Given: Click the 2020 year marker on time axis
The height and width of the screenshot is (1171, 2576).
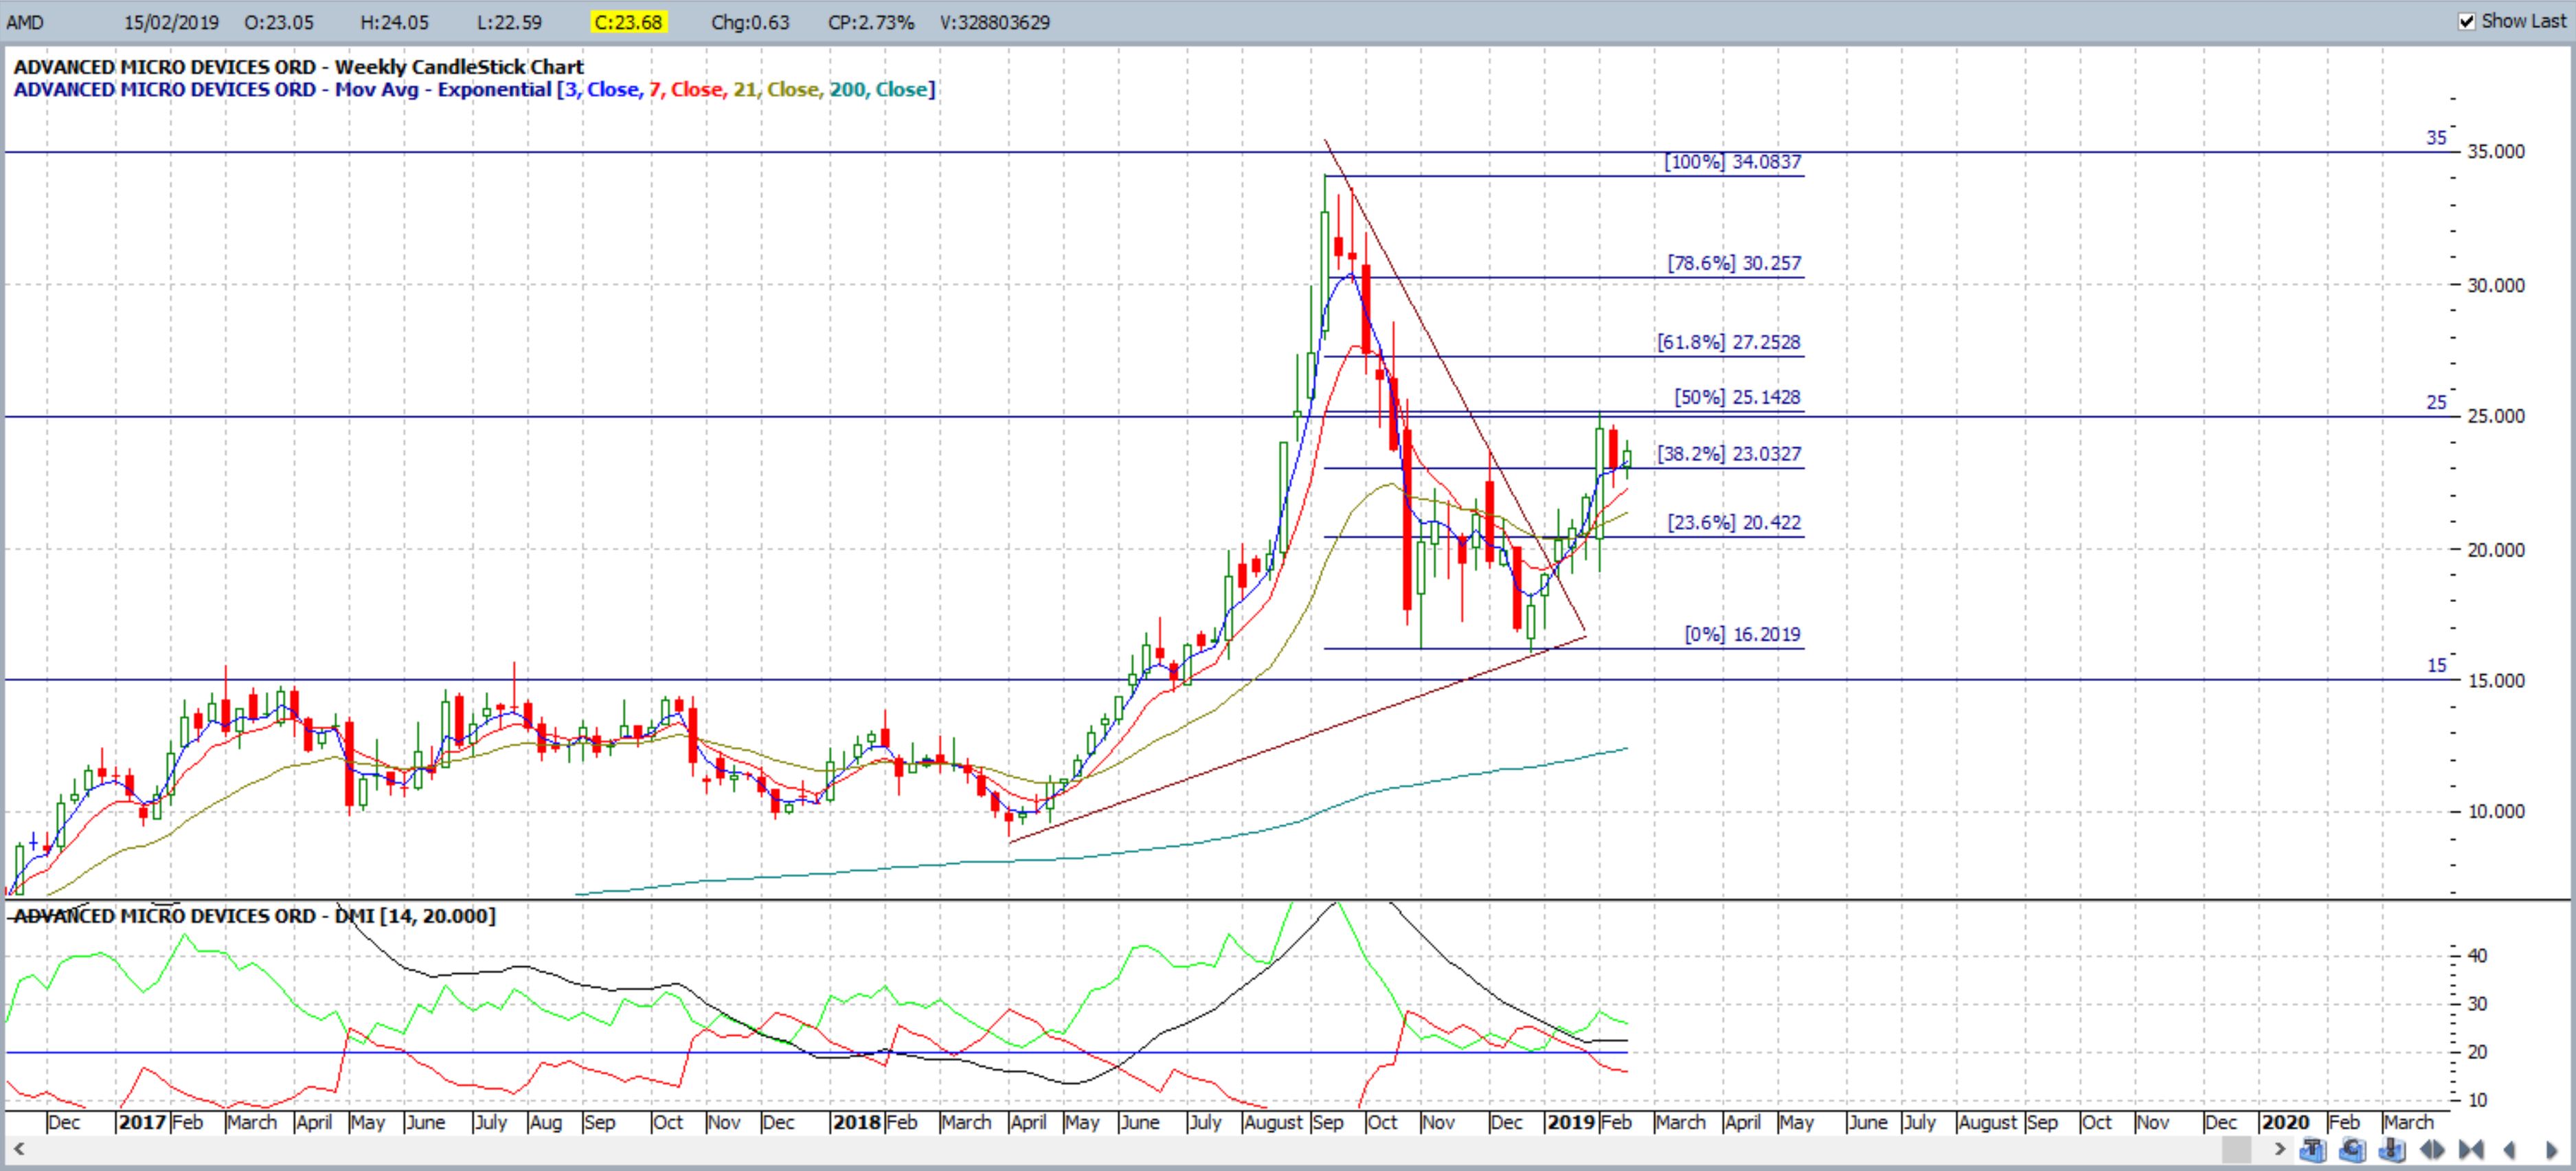Looking at the screenshot, I should point(2285,1123).
